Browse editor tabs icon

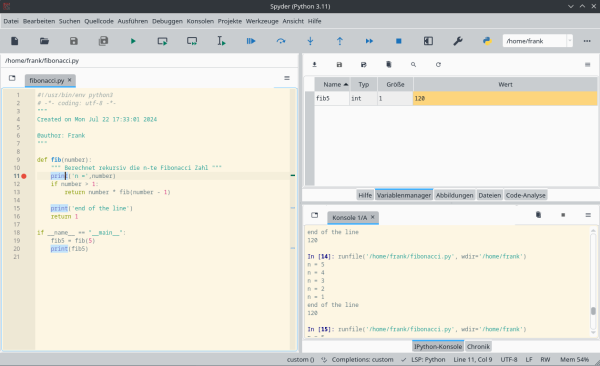pos(12,78)
